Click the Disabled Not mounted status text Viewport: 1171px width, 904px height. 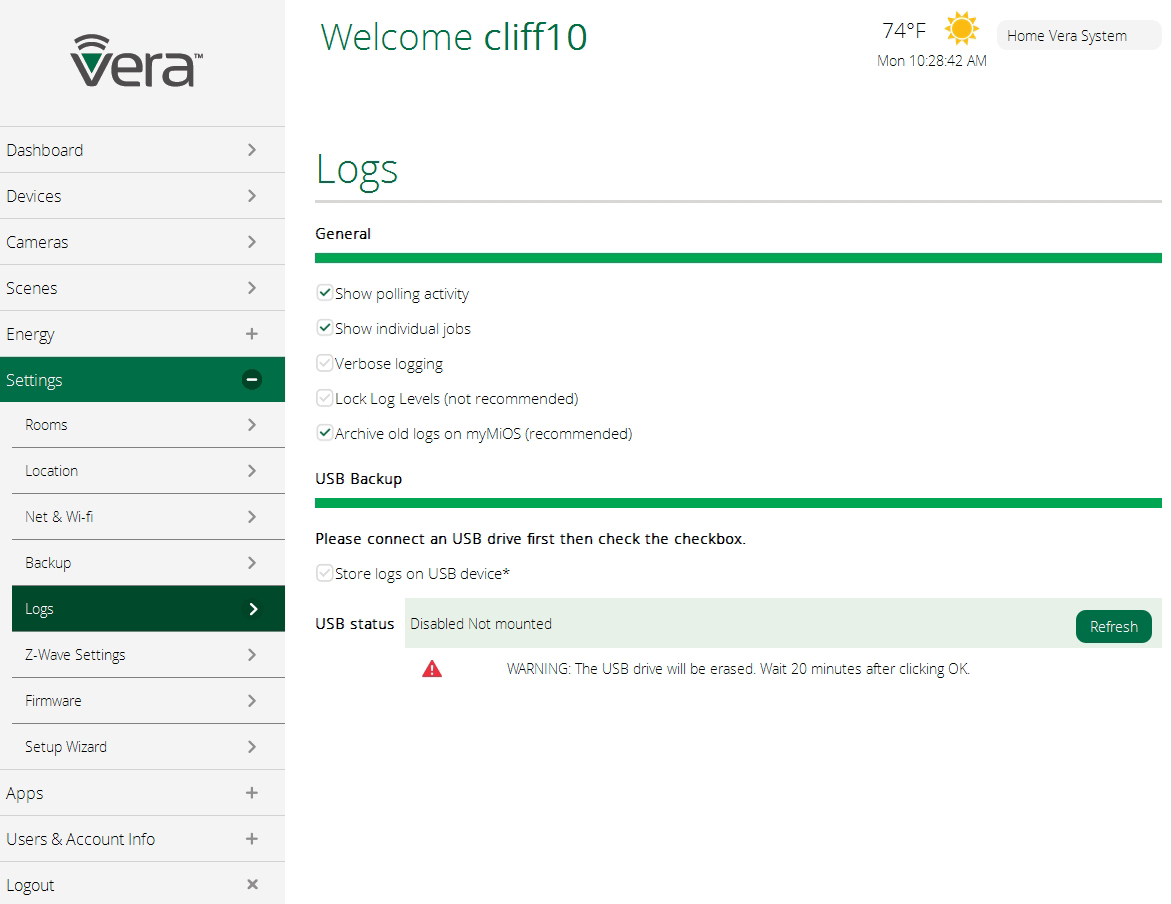(481, 624)
